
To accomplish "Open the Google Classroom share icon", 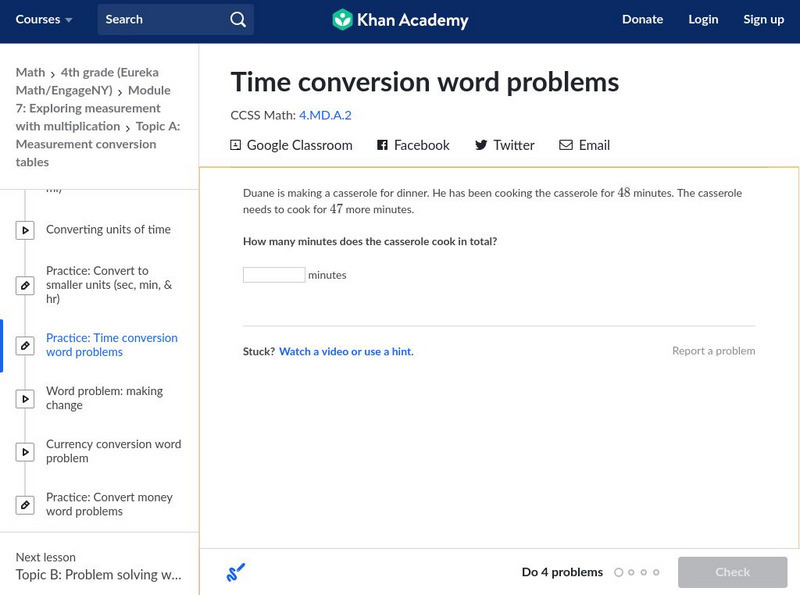I will (x=234, y=145).
